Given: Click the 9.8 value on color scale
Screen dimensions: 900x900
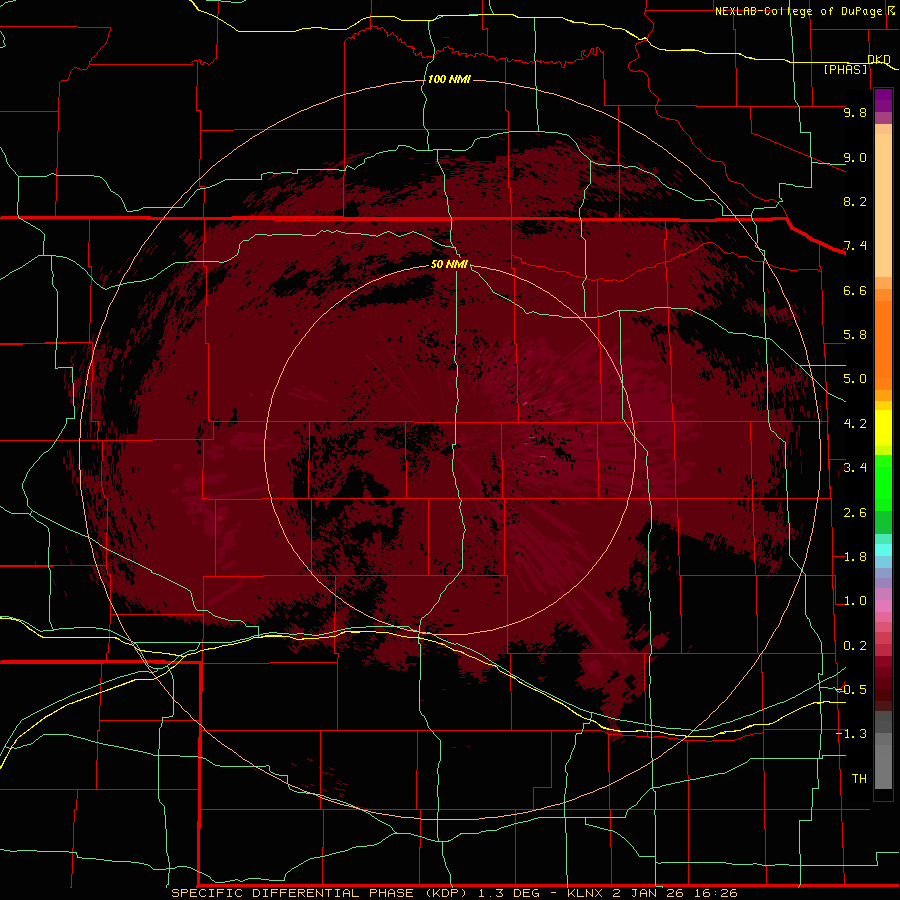Looking at the screenshot, I should point(855,112).
